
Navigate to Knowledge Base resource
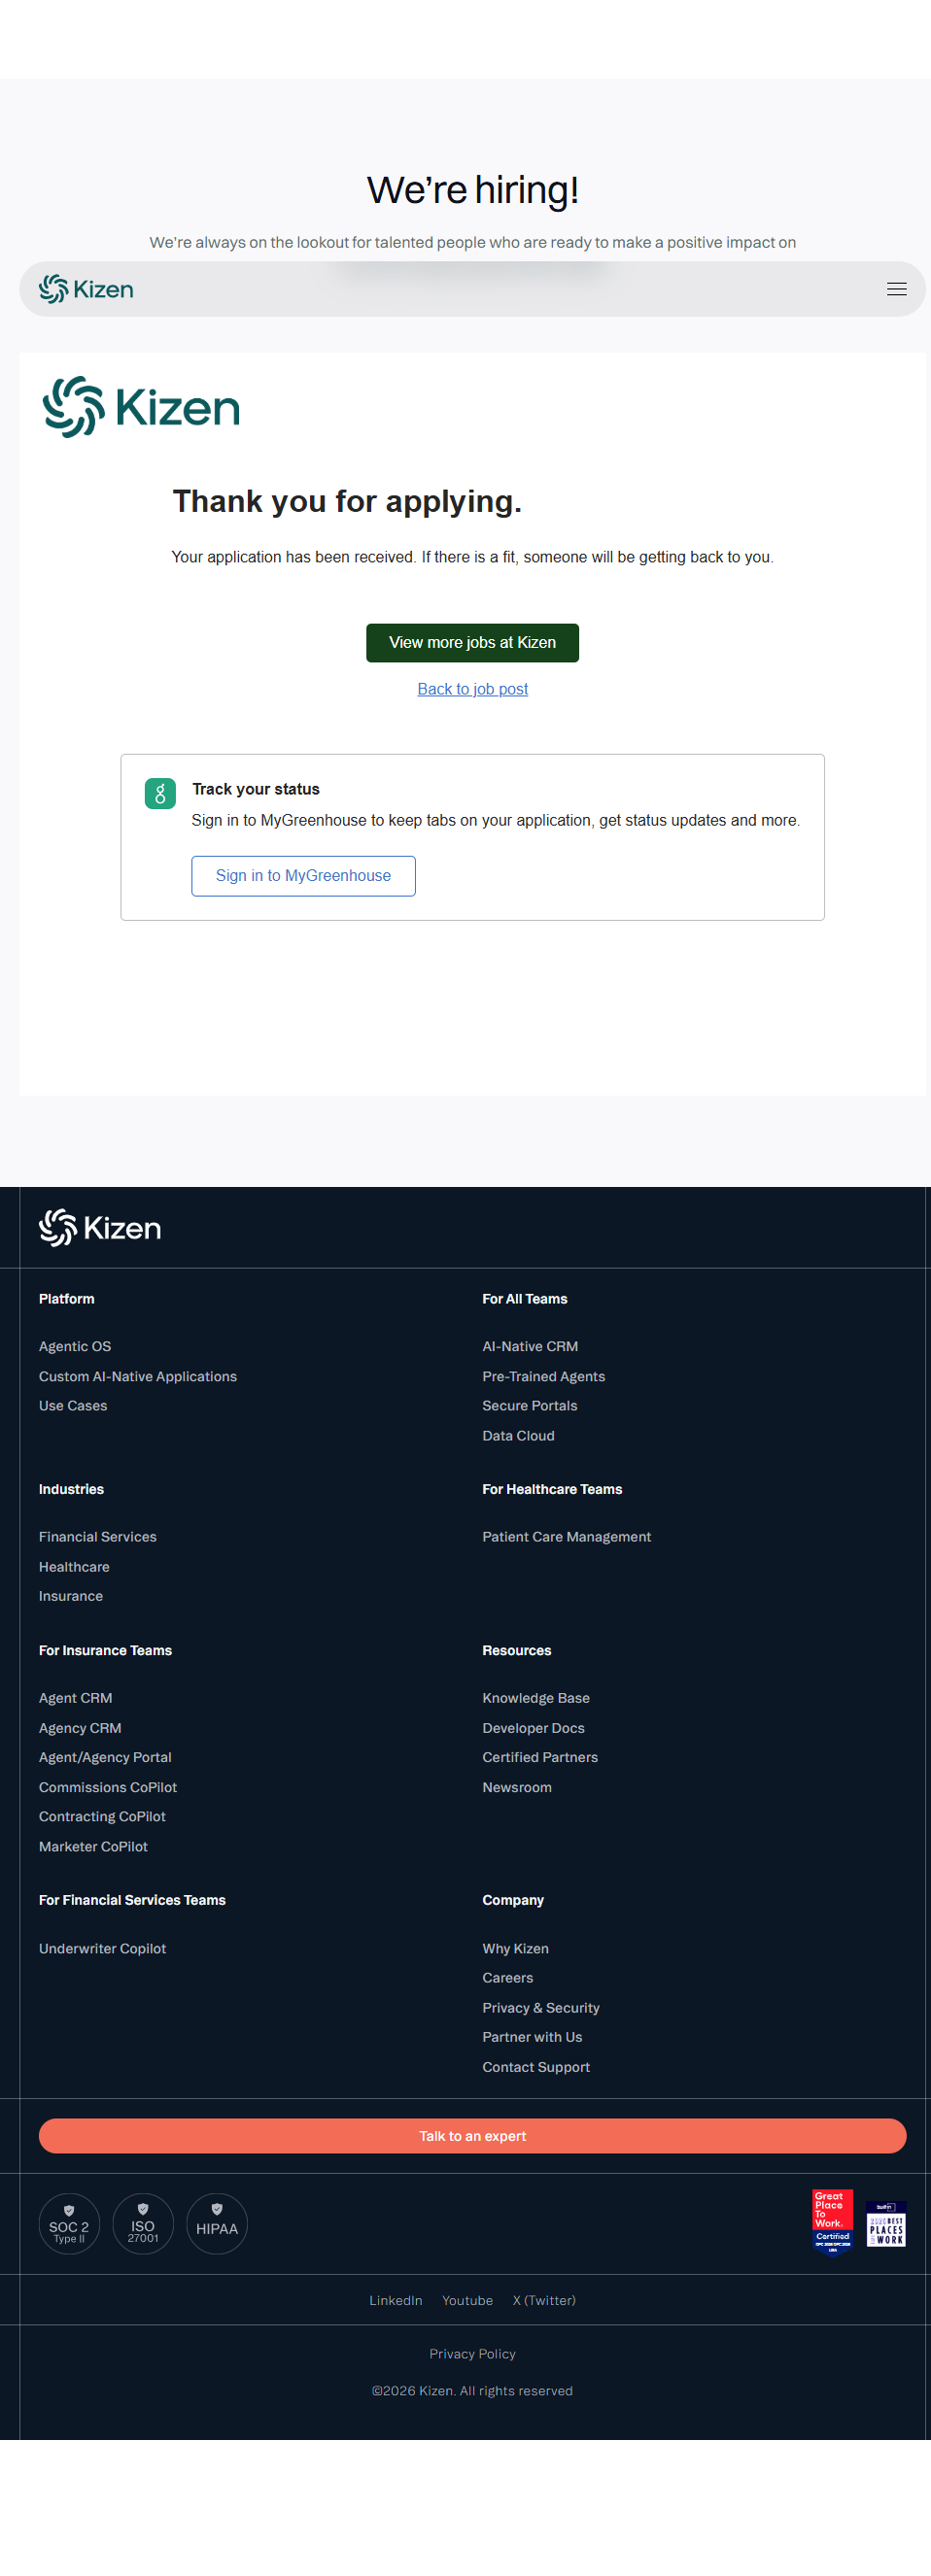pyautogui.click(x=535, y=1697)
